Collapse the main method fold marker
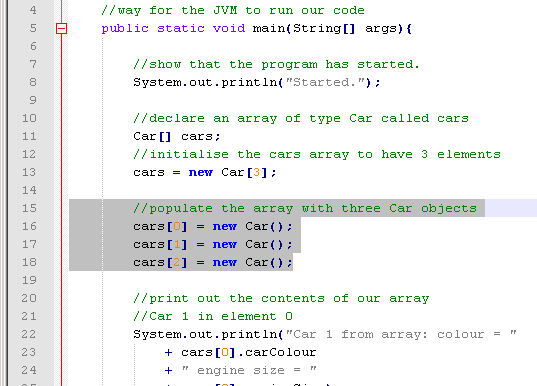Viewport: 537px width, 386px height. click(61, 28)
